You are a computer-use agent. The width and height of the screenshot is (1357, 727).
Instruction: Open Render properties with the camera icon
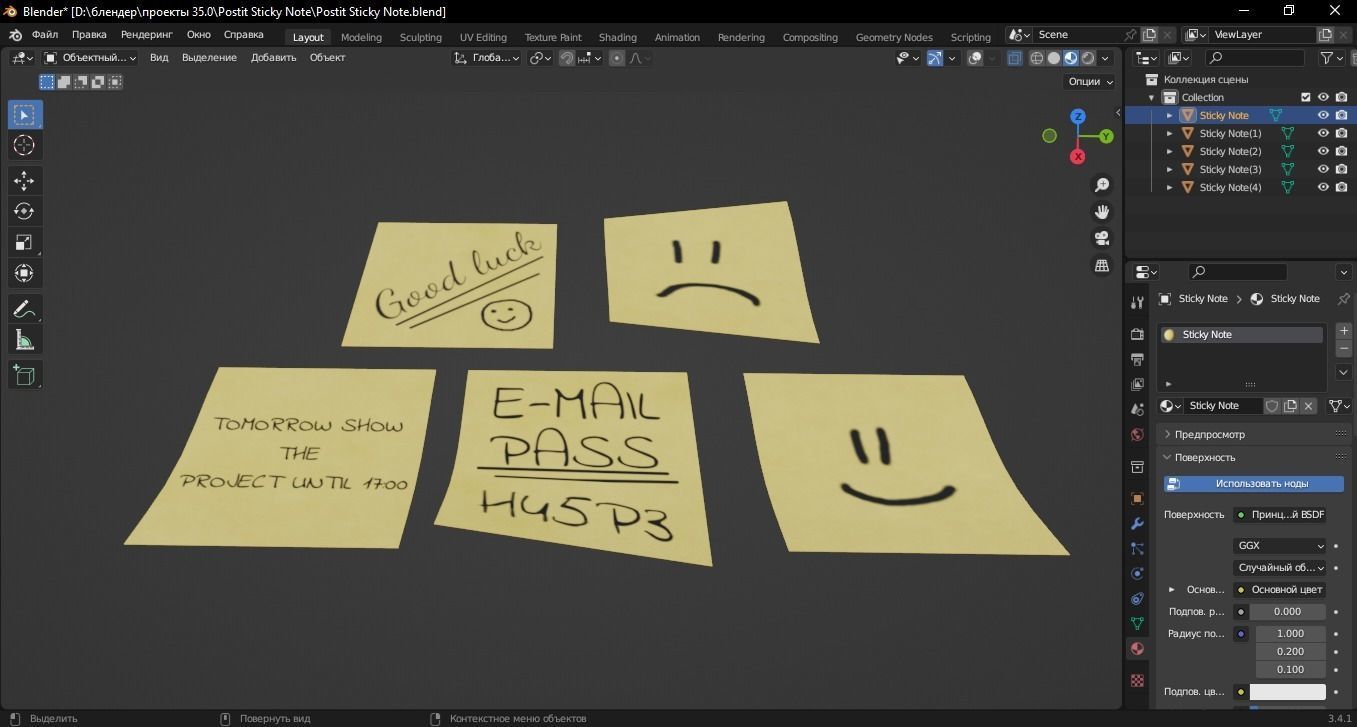coord(1136,333)
